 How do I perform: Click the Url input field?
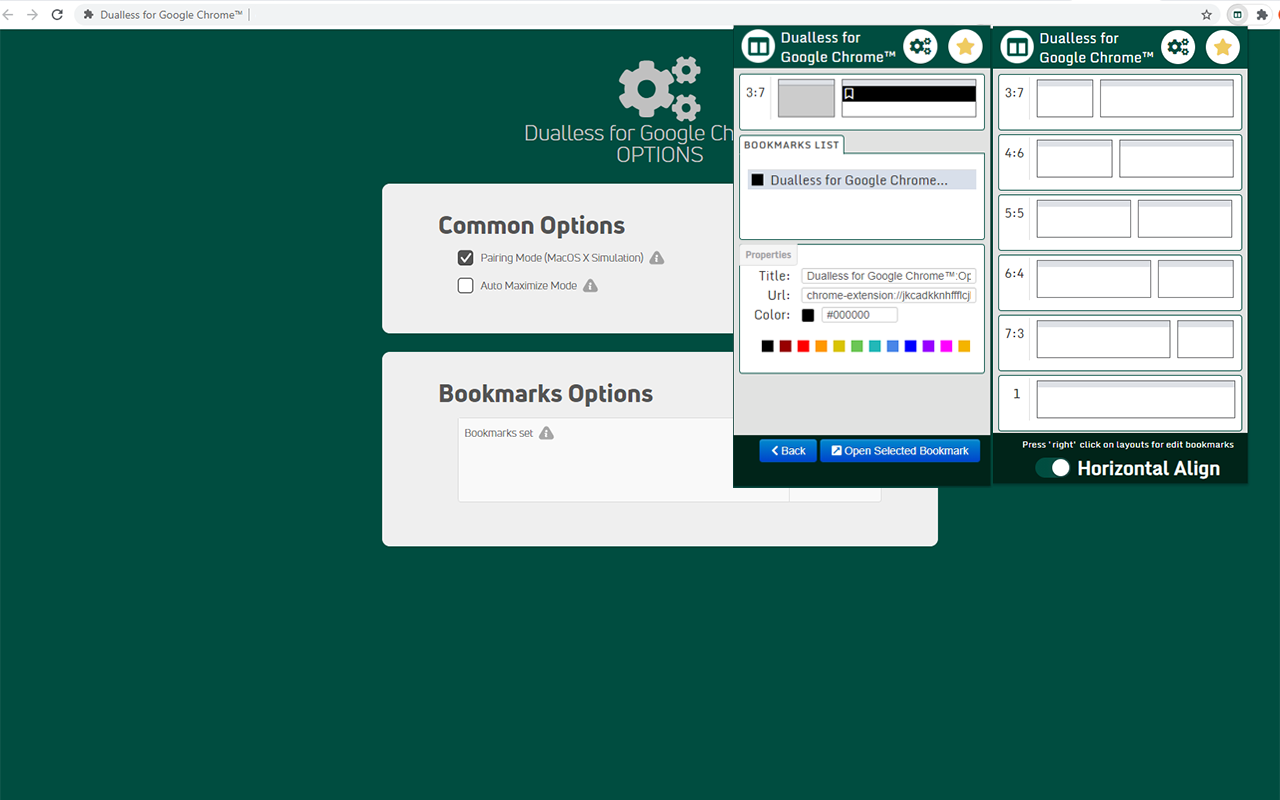tap(889, 296)
